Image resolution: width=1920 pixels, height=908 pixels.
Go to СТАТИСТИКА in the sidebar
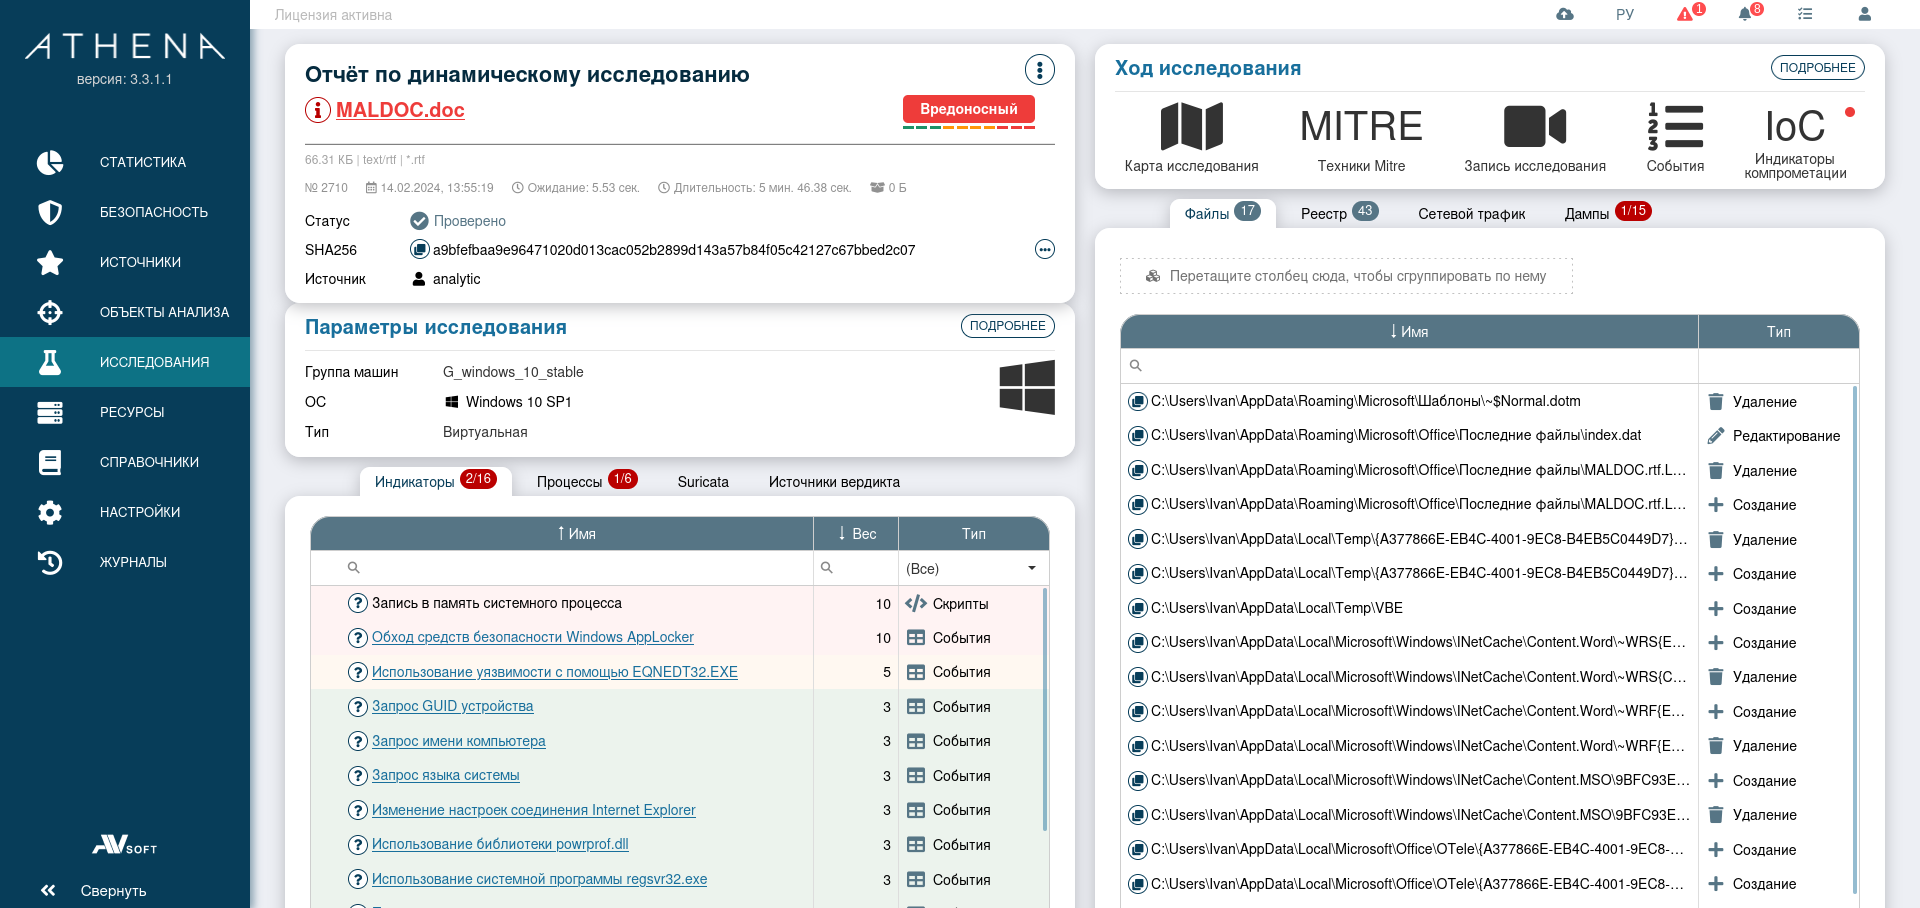pyautogui.click(x=142, y=162)
